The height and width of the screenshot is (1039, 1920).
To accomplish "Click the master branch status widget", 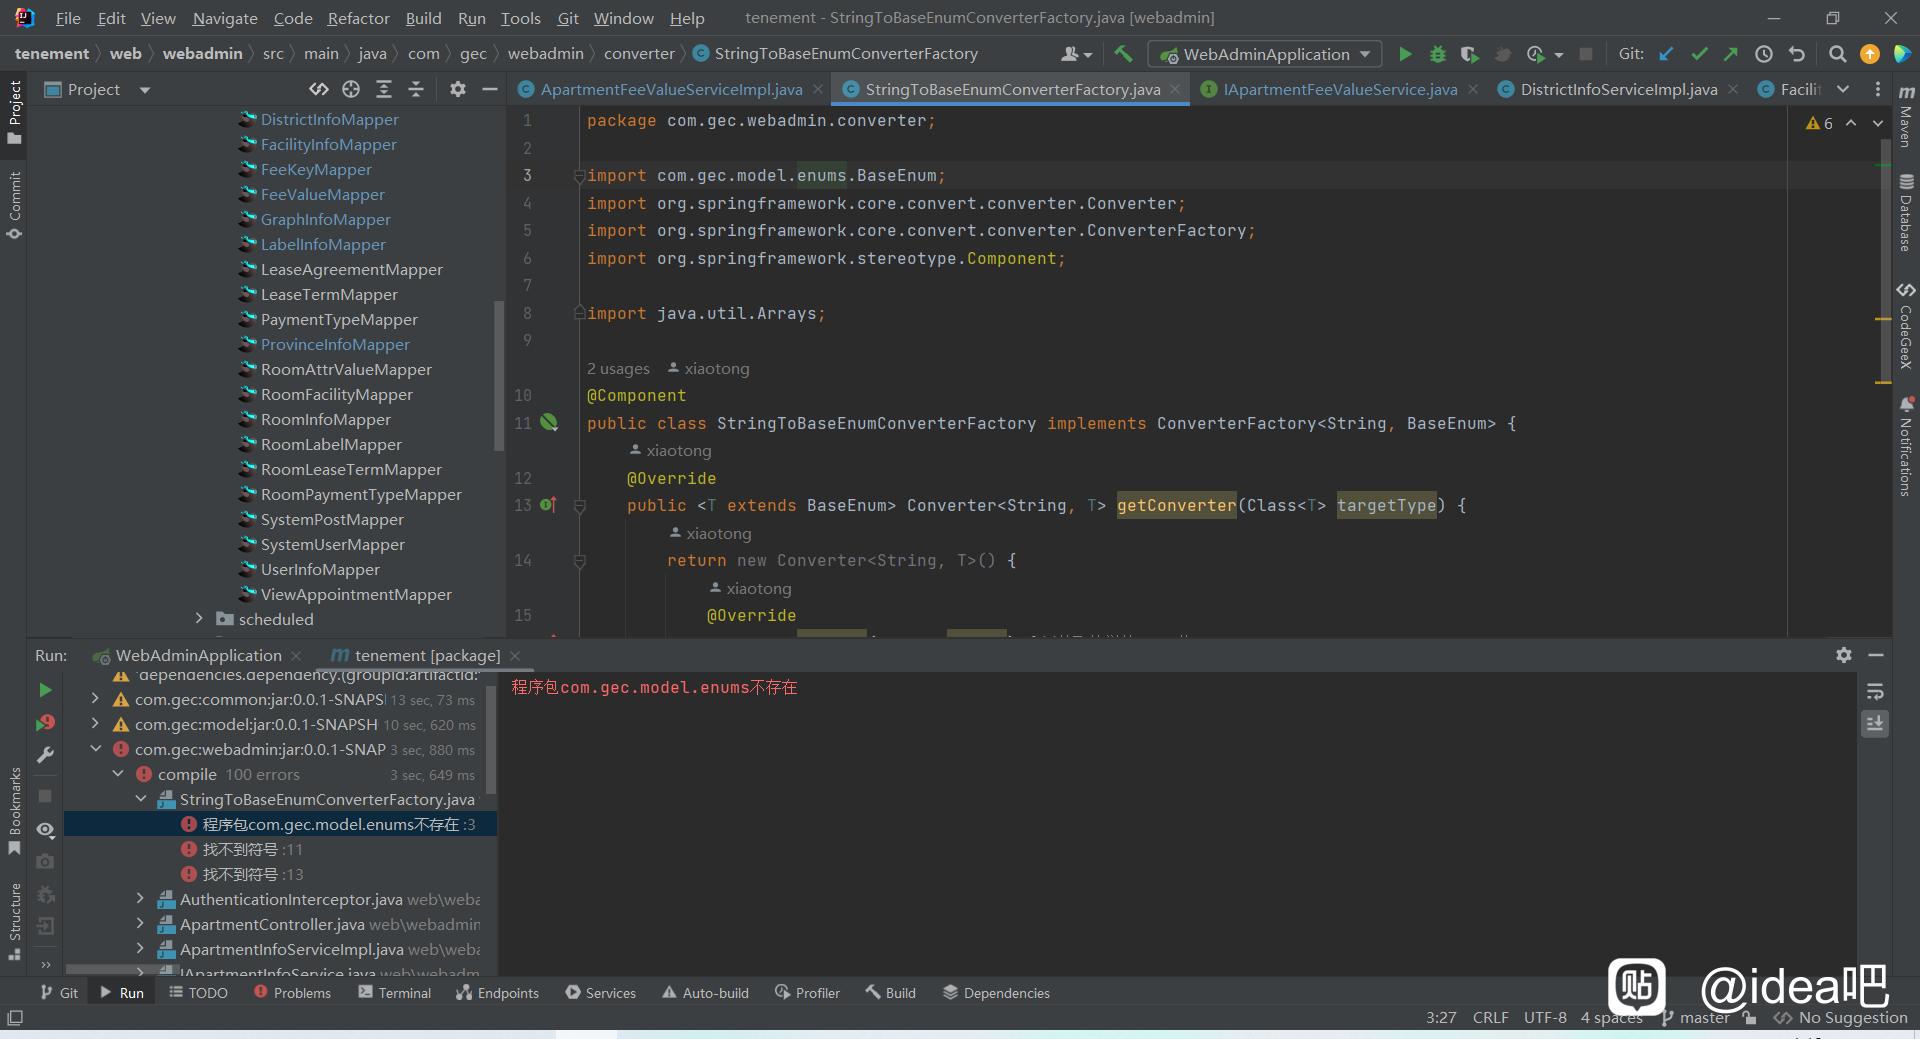I will click(x=1697, y=1017).
